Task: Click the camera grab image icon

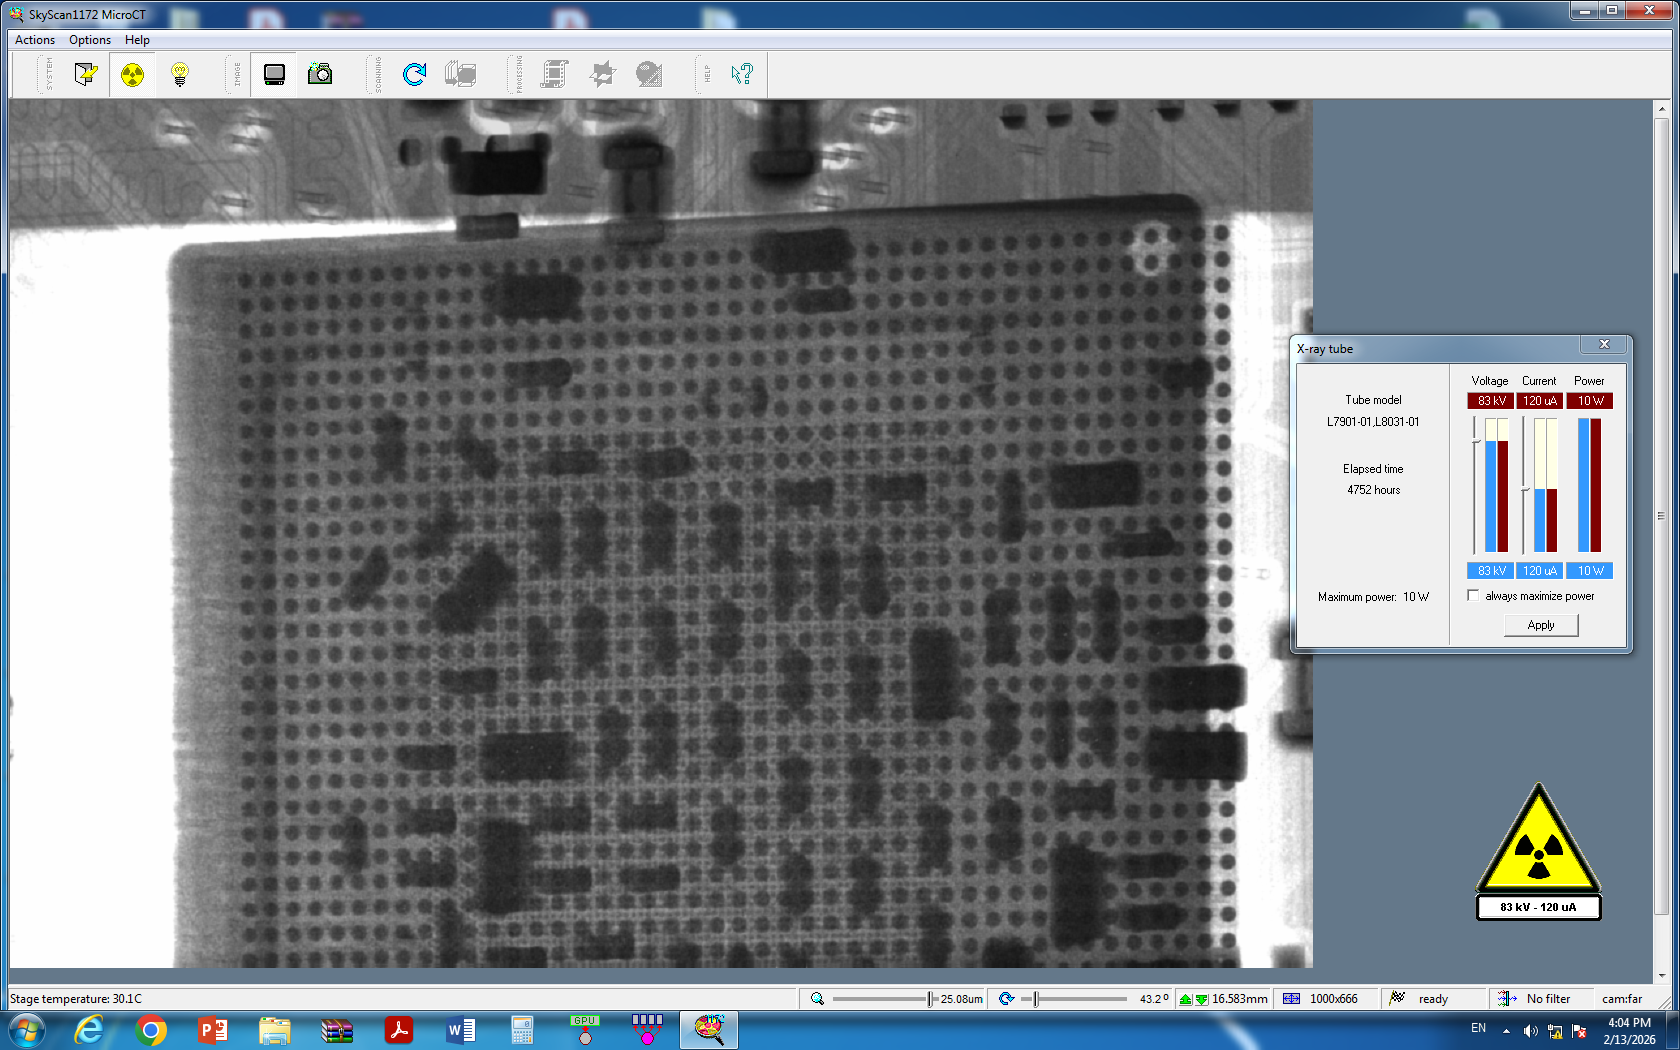Action: [320, 74]
